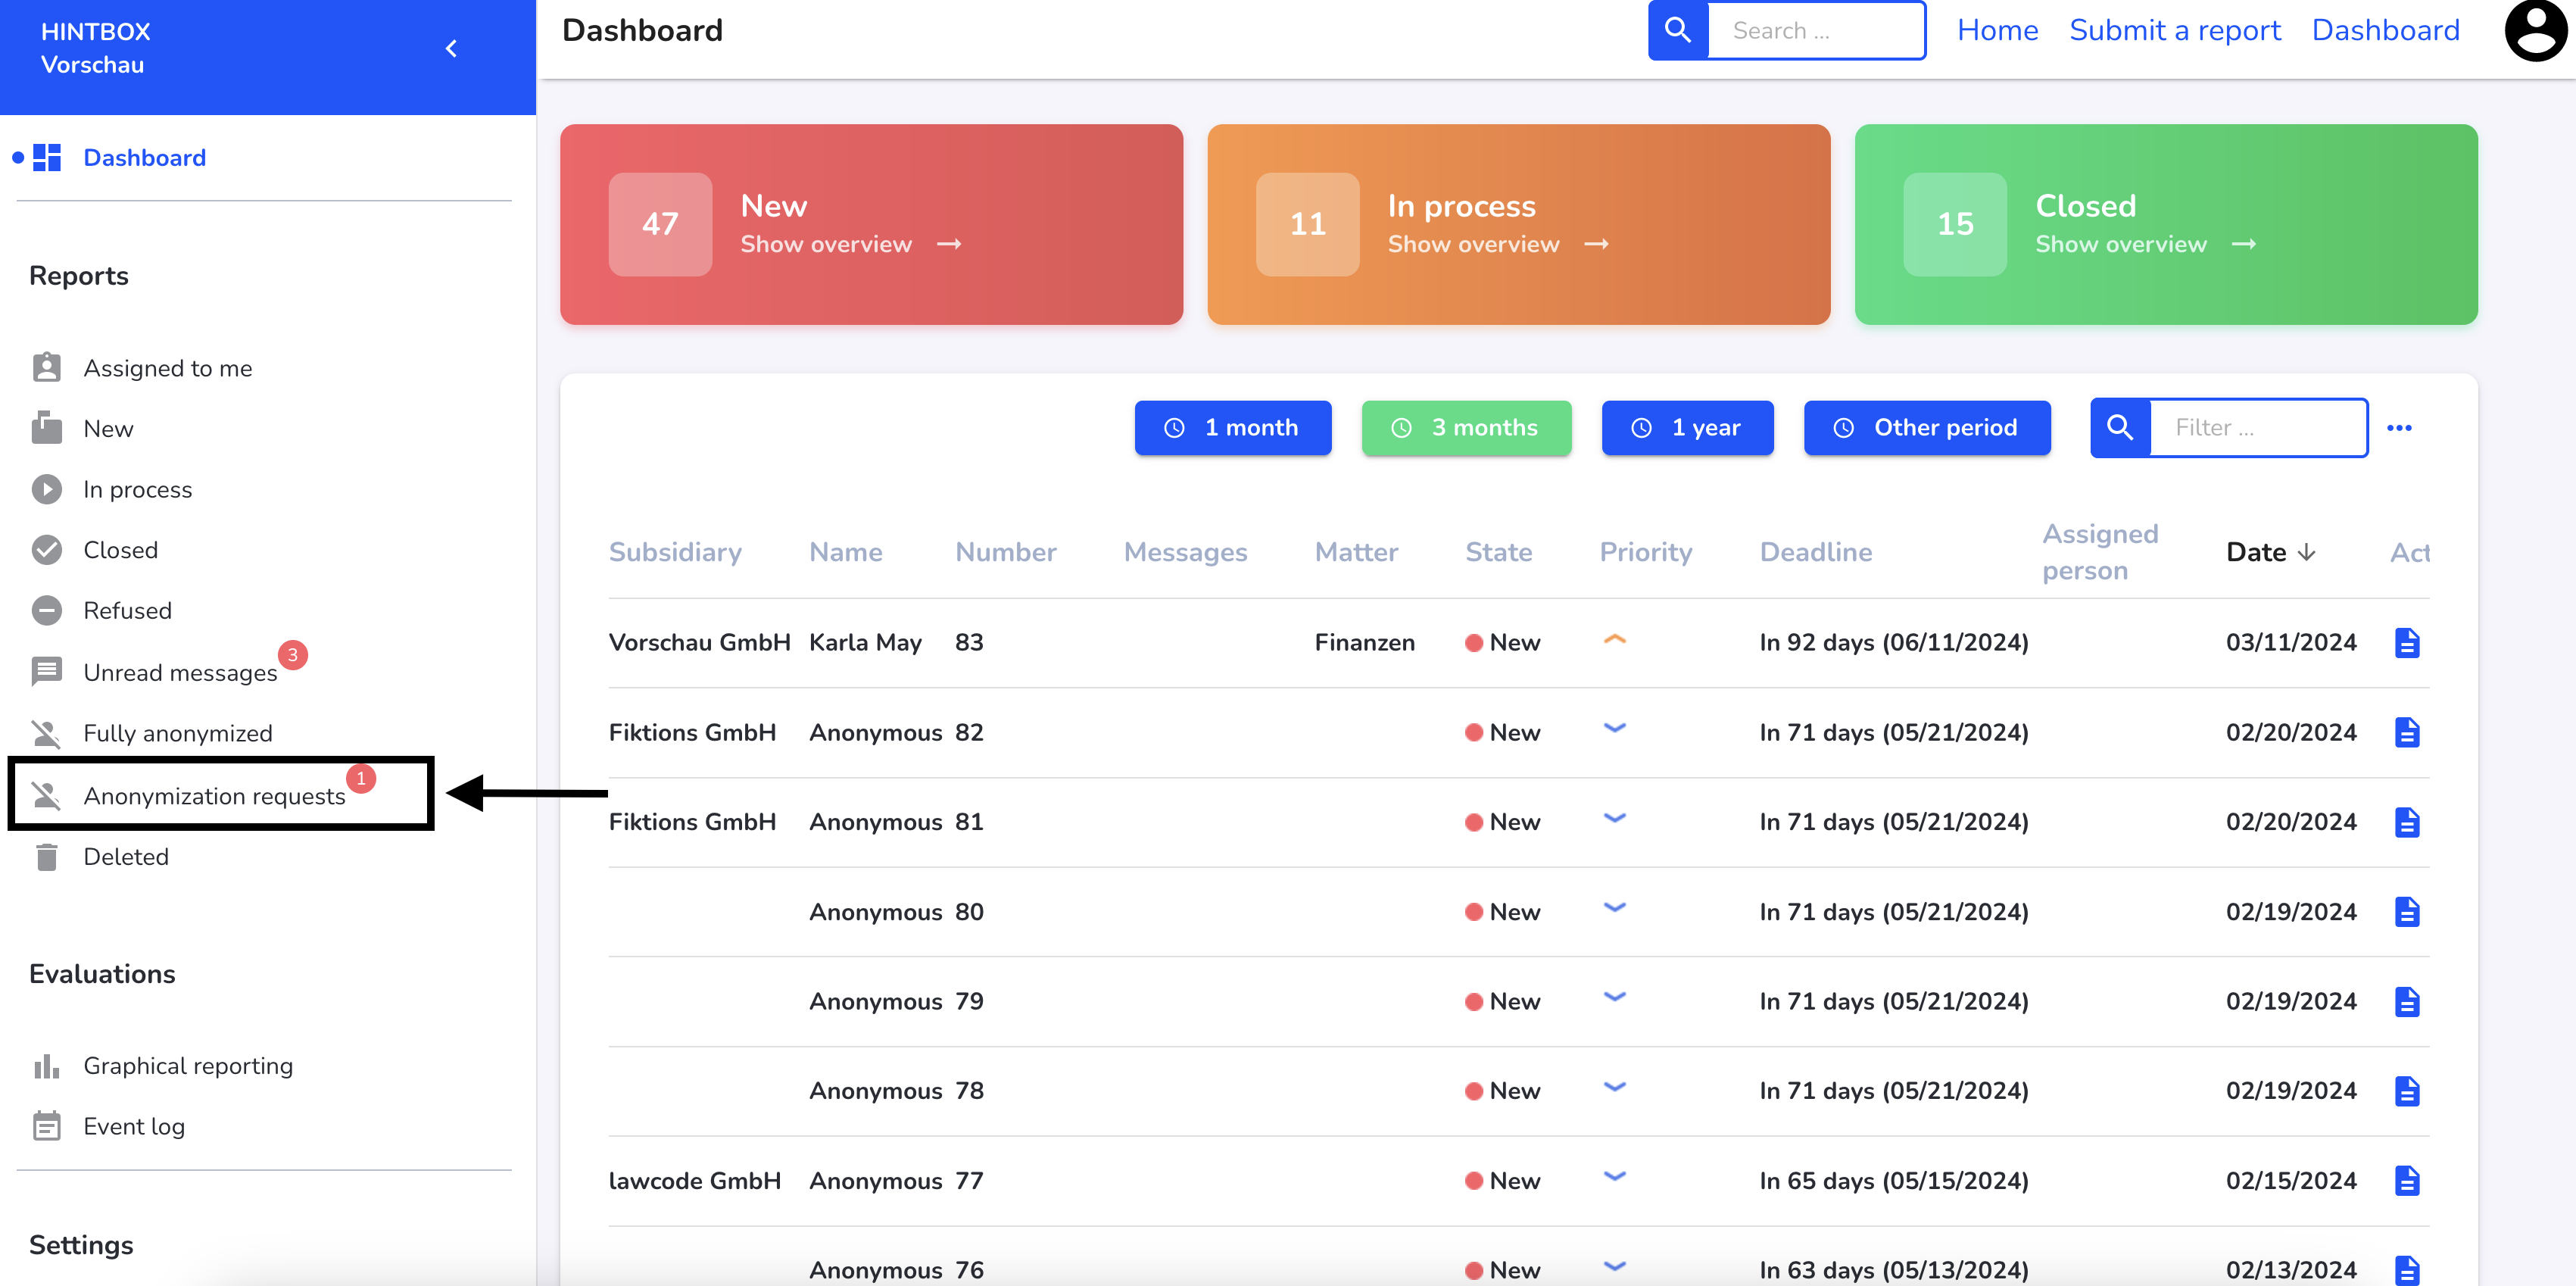Sort by Subsidiary column header
This screenshot has height=1286, width=2576.
pyautogui.click(x=675, y=552)
